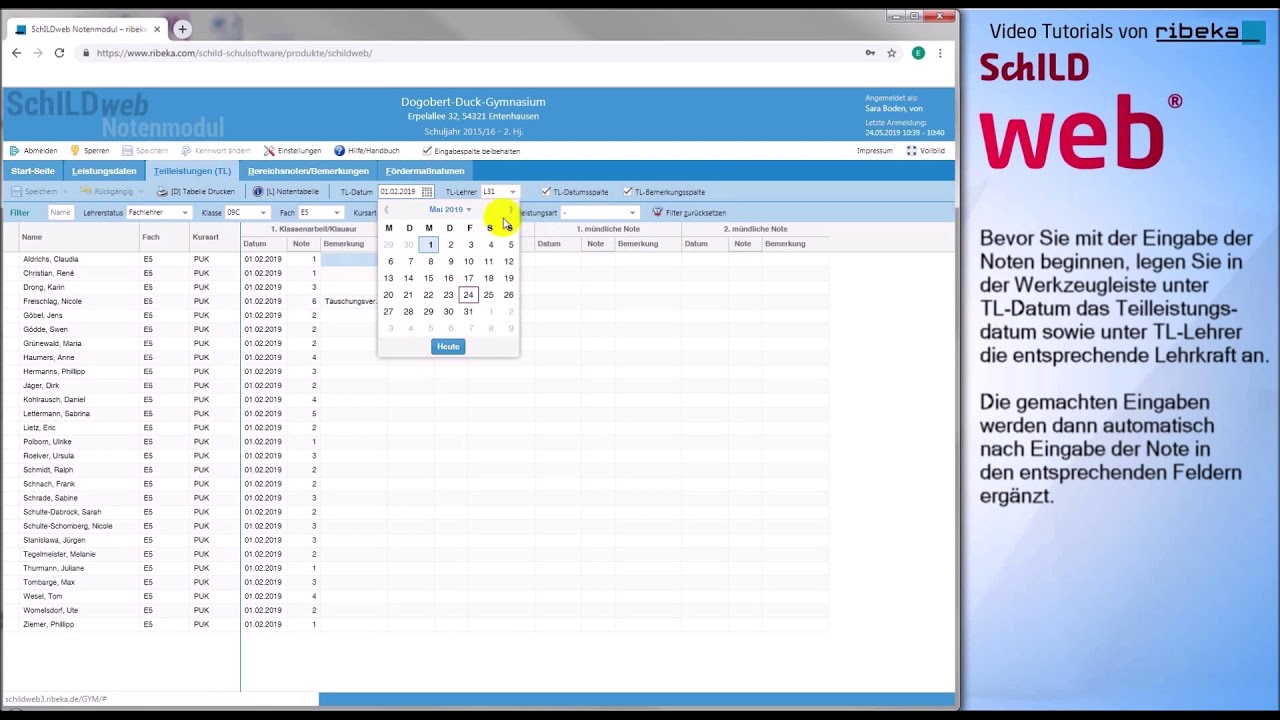Select day 1 of Mai in calendar

(x=430, y=245)
